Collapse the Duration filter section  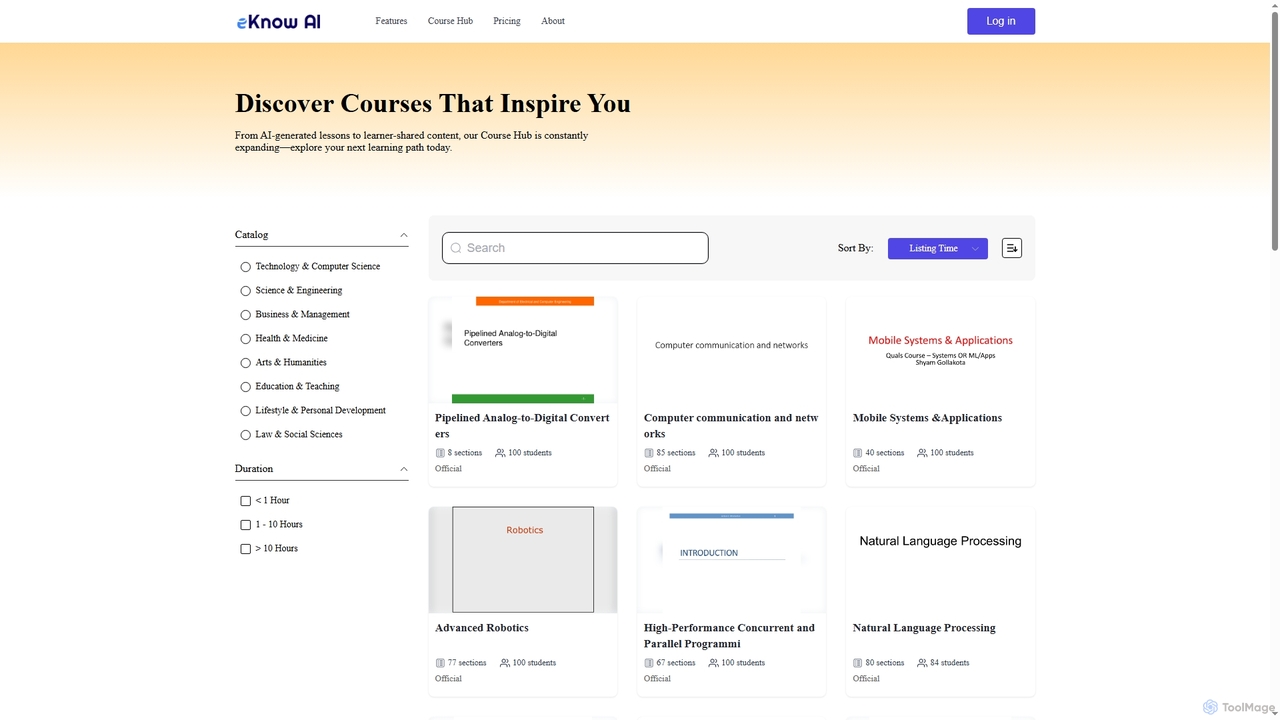click(404, 469)
